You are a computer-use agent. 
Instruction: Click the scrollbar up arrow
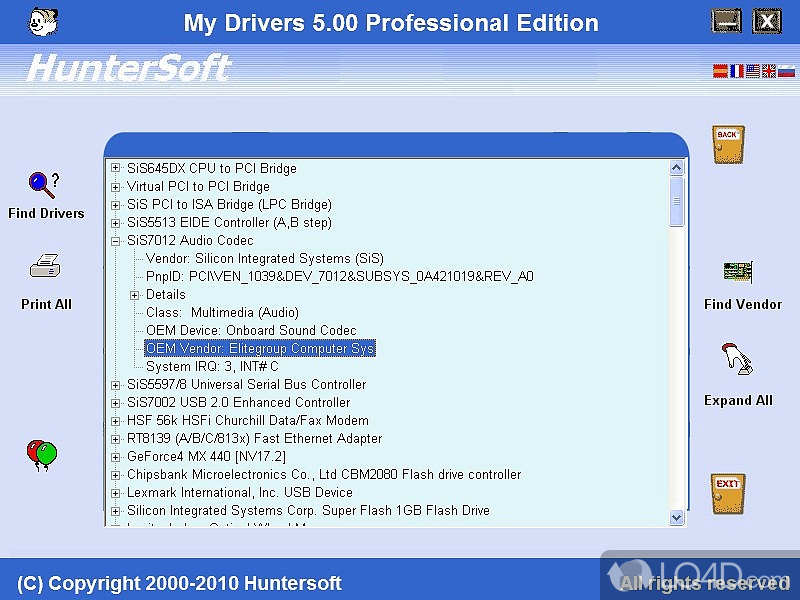(677, 168)
